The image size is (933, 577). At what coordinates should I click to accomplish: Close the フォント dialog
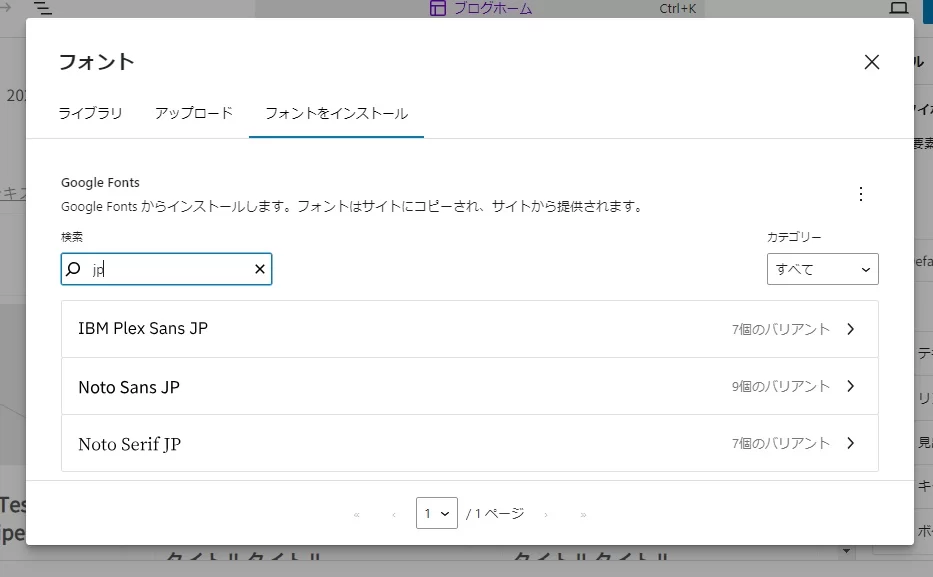click(872, 62)
